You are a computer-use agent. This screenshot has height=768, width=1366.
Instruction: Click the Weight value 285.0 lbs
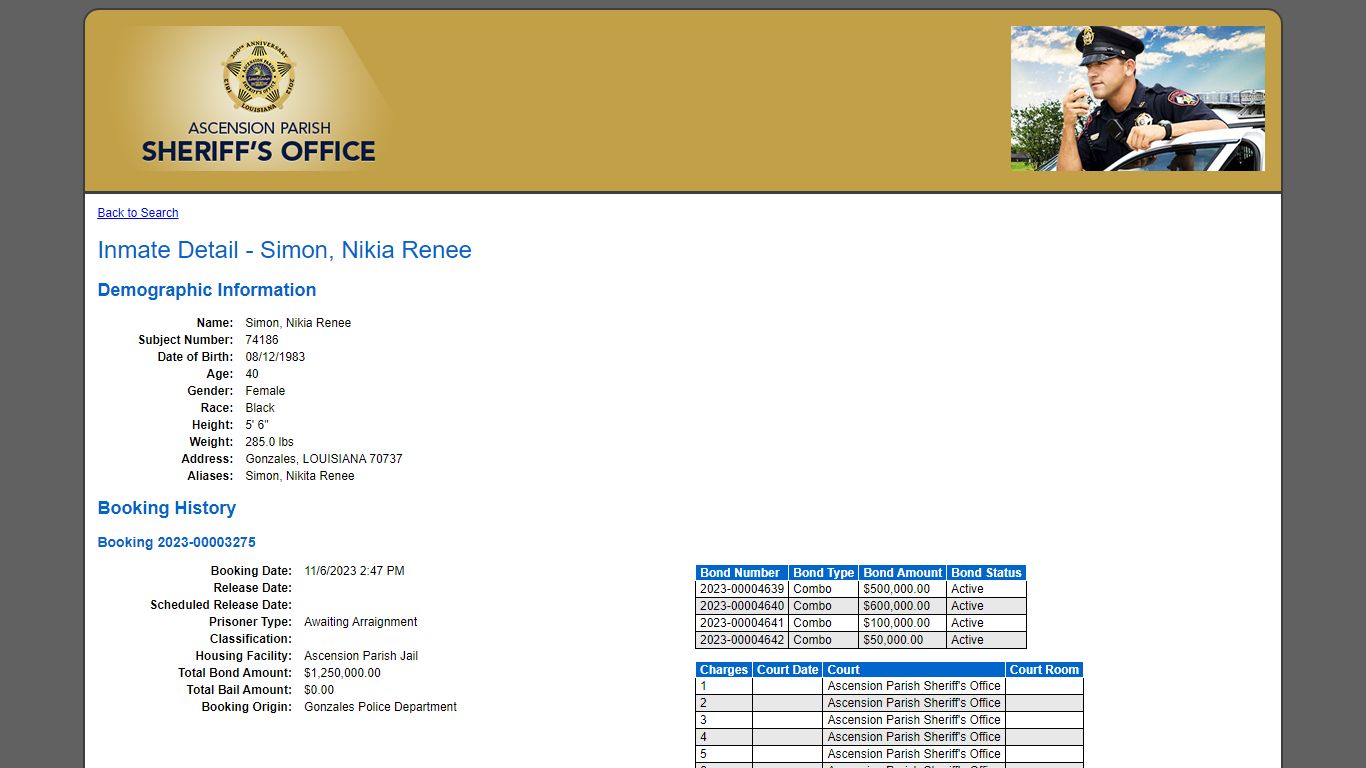270,442
